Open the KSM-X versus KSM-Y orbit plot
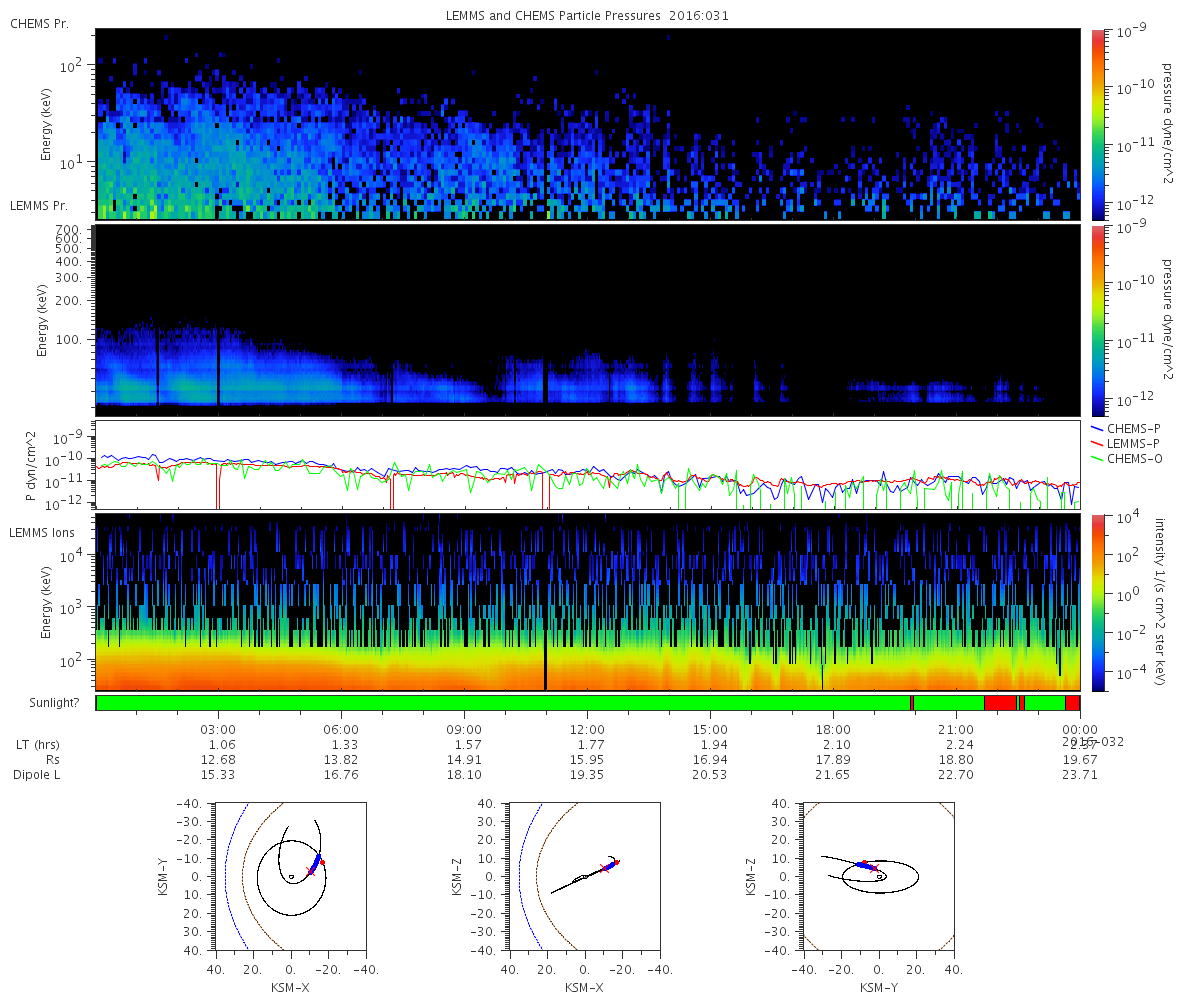 (290, 875)
